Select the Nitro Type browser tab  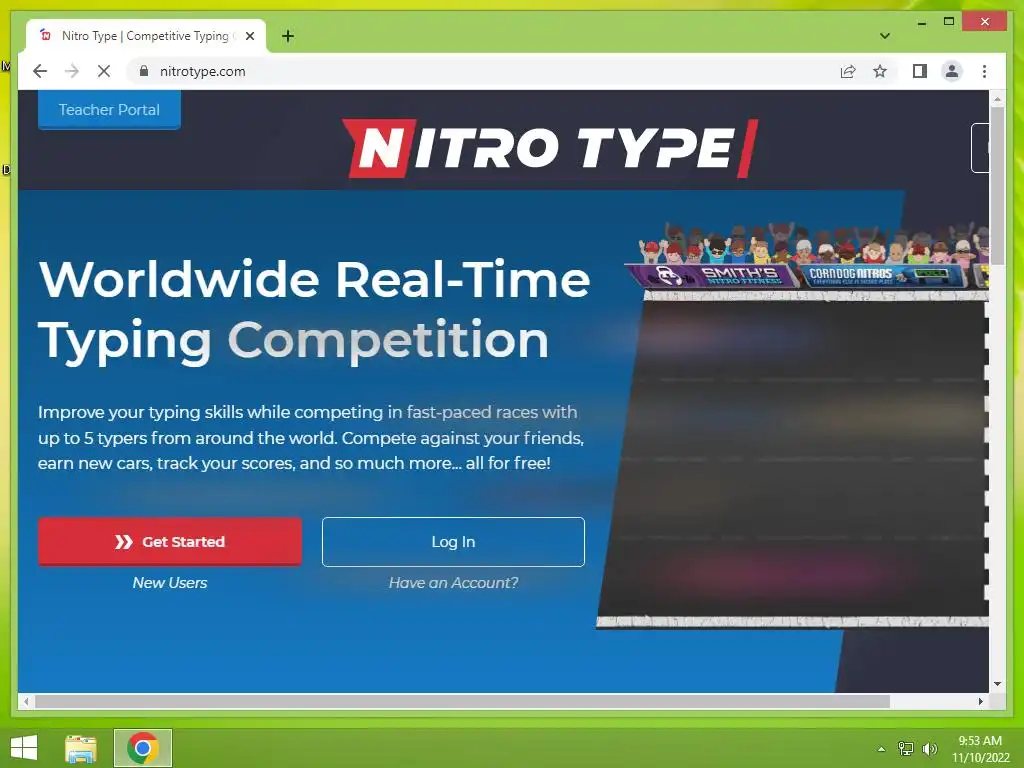146,36
